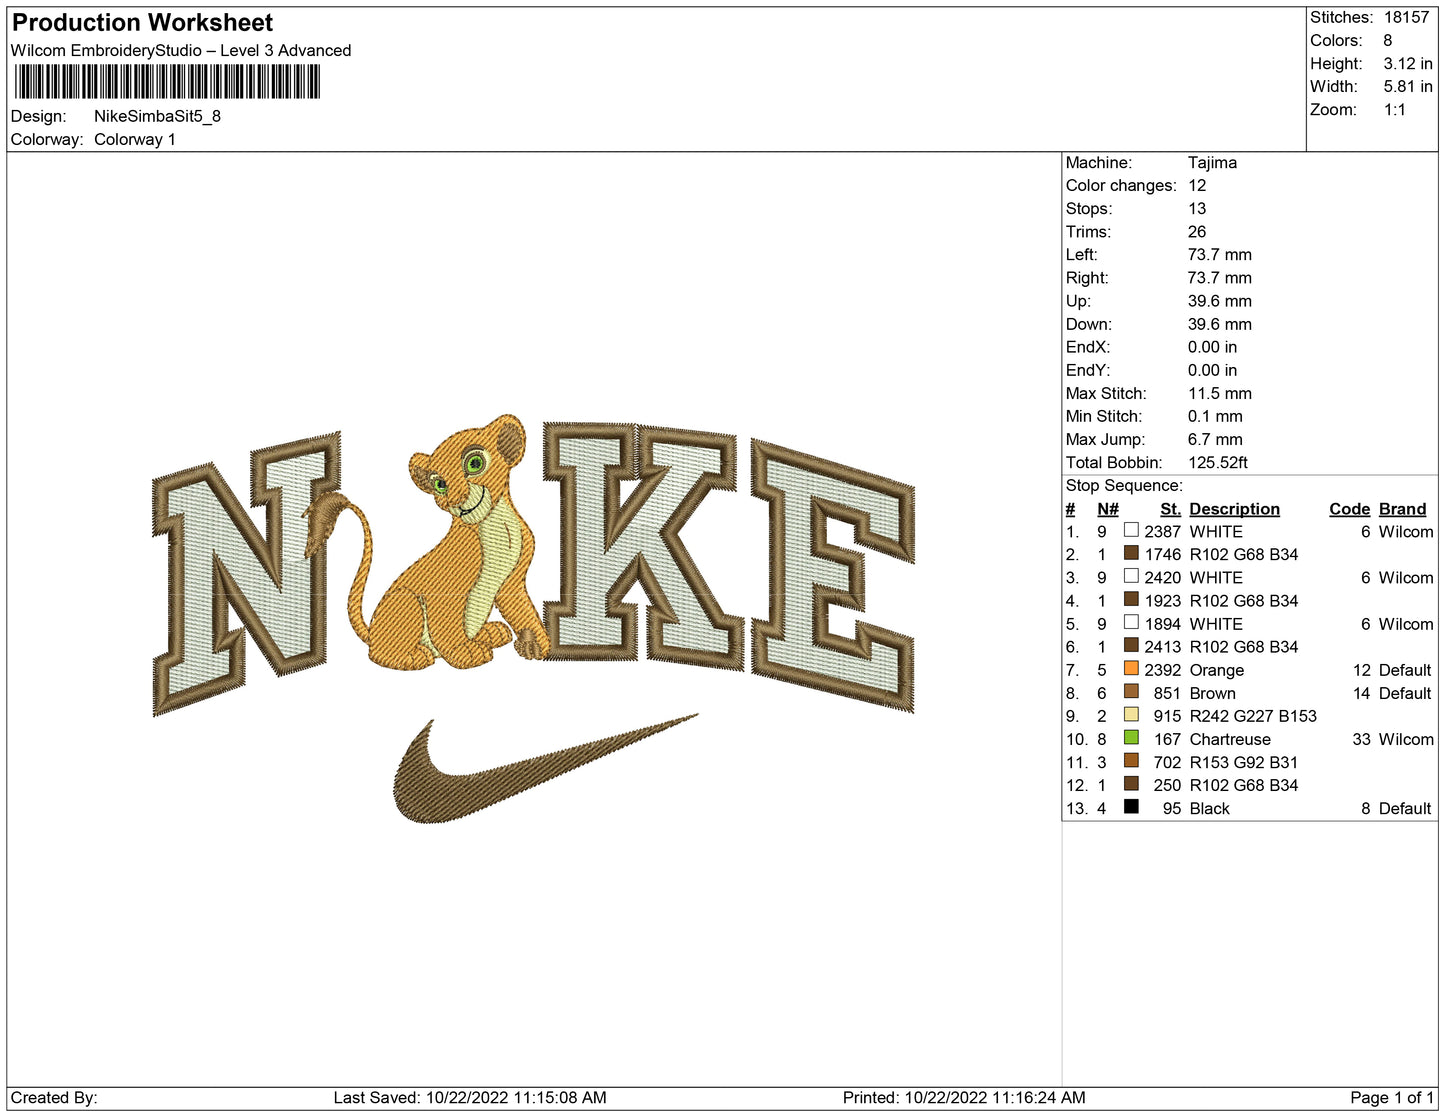Viewport: 1445px width, 1112px height.
Task: Click the embroidered letter N in the preview
Action: click(247, 573)
